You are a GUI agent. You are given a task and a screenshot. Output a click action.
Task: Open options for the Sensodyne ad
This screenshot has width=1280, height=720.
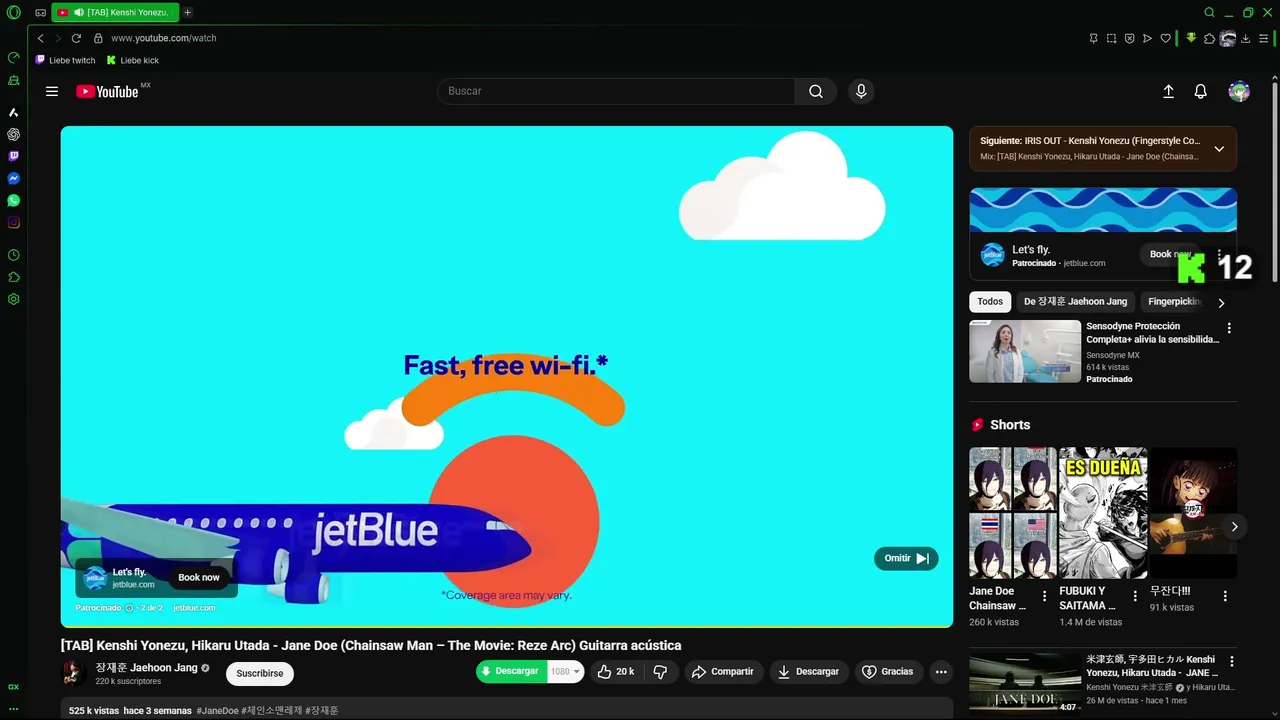[x=1229, y=328]
